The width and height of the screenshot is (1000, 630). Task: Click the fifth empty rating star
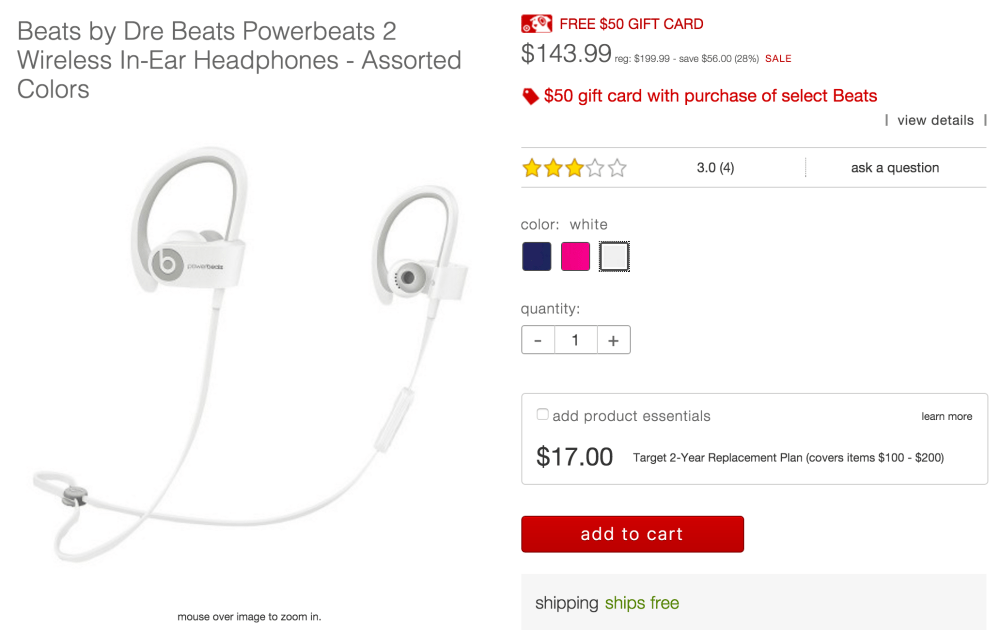(617, 168)
